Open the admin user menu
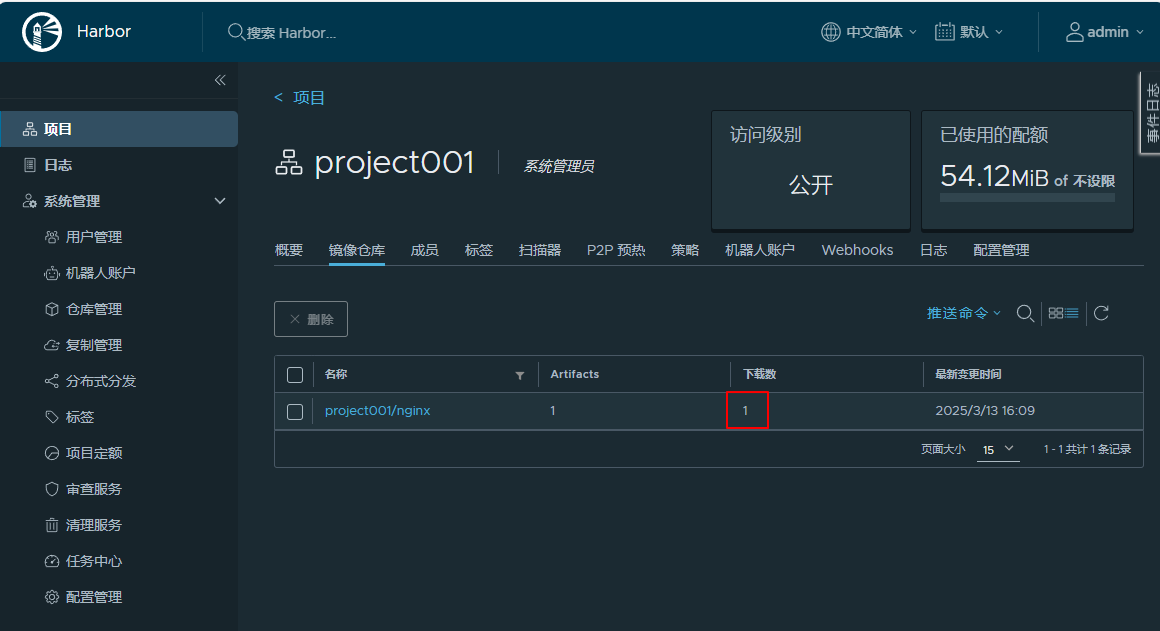This screenshot has height=631, width=1160. [x=1105, y=32]
